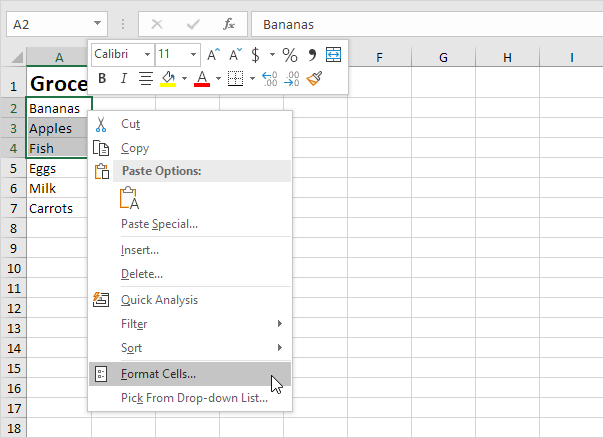
Task: Click the Decrease Decimal icon
Action: [x=291, y=78]
